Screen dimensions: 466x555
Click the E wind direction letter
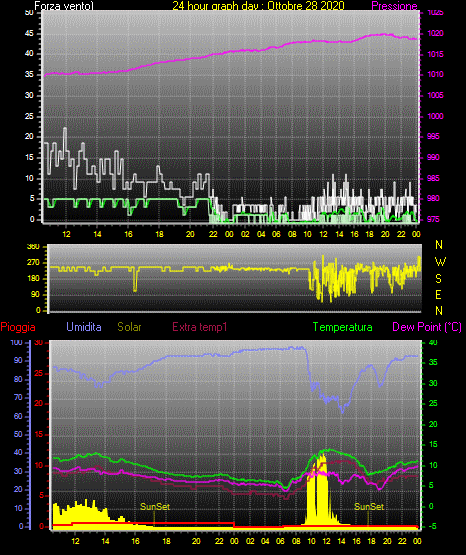point(438,294)
